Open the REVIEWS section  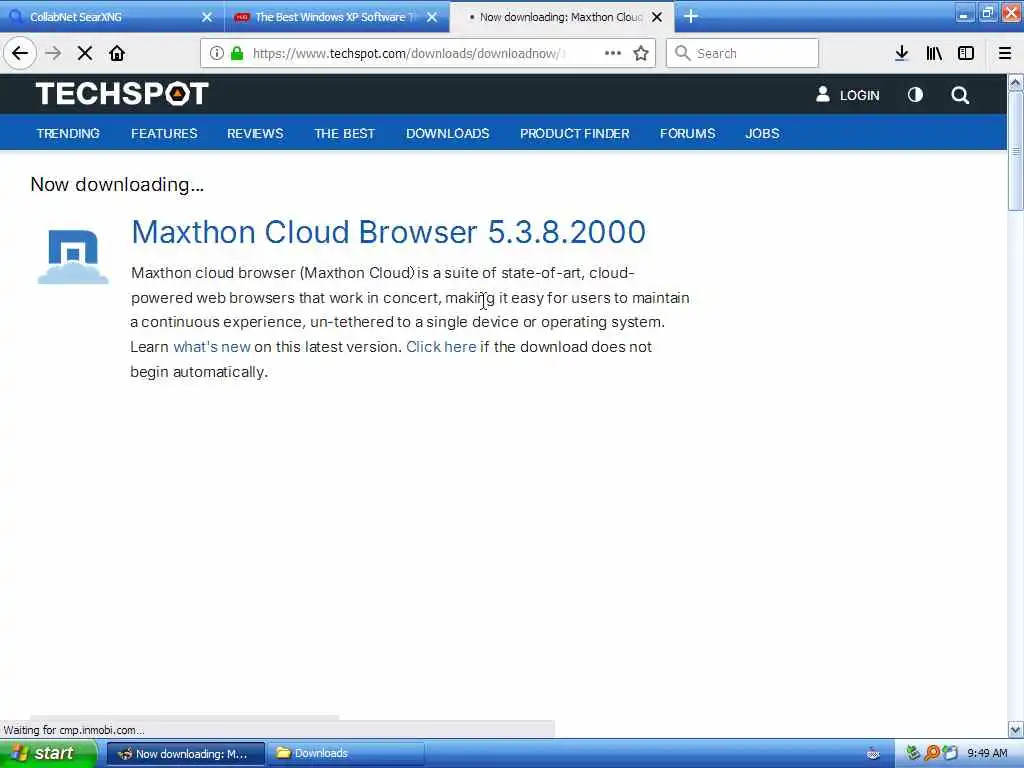(255, 134)
